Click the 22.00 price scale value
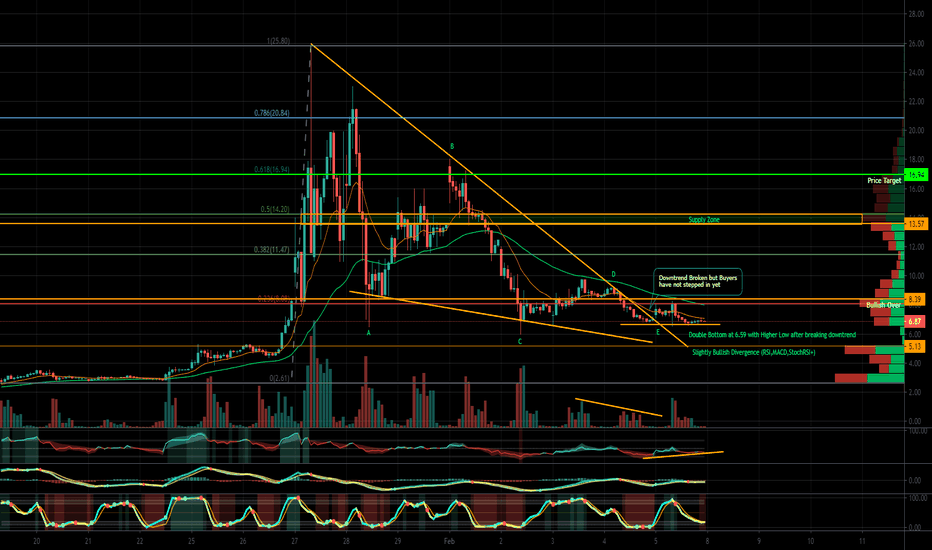932x550 pixels. [x=915, y=102]
